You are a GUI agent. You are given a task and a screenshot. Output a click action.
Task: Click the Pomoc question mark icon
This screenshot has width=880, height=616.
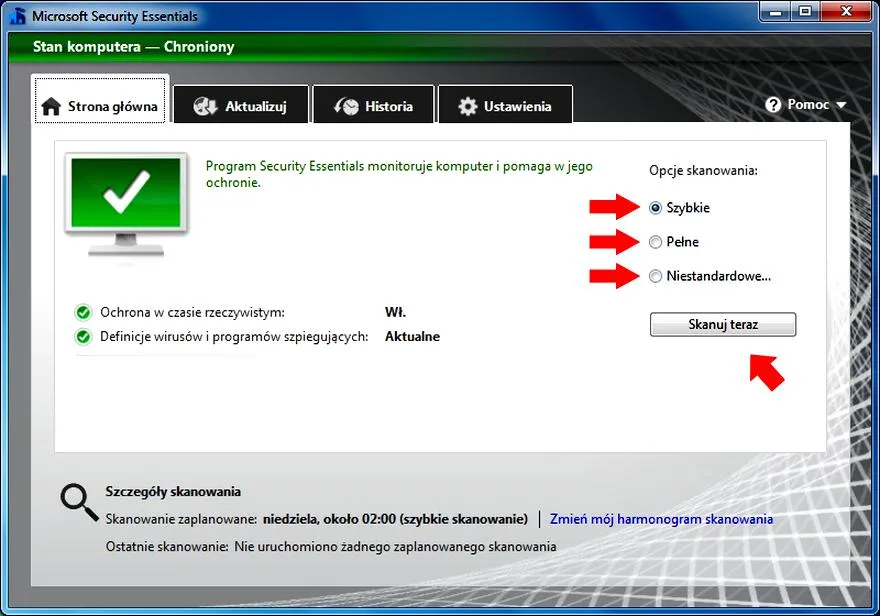click(x=773, y=105)
